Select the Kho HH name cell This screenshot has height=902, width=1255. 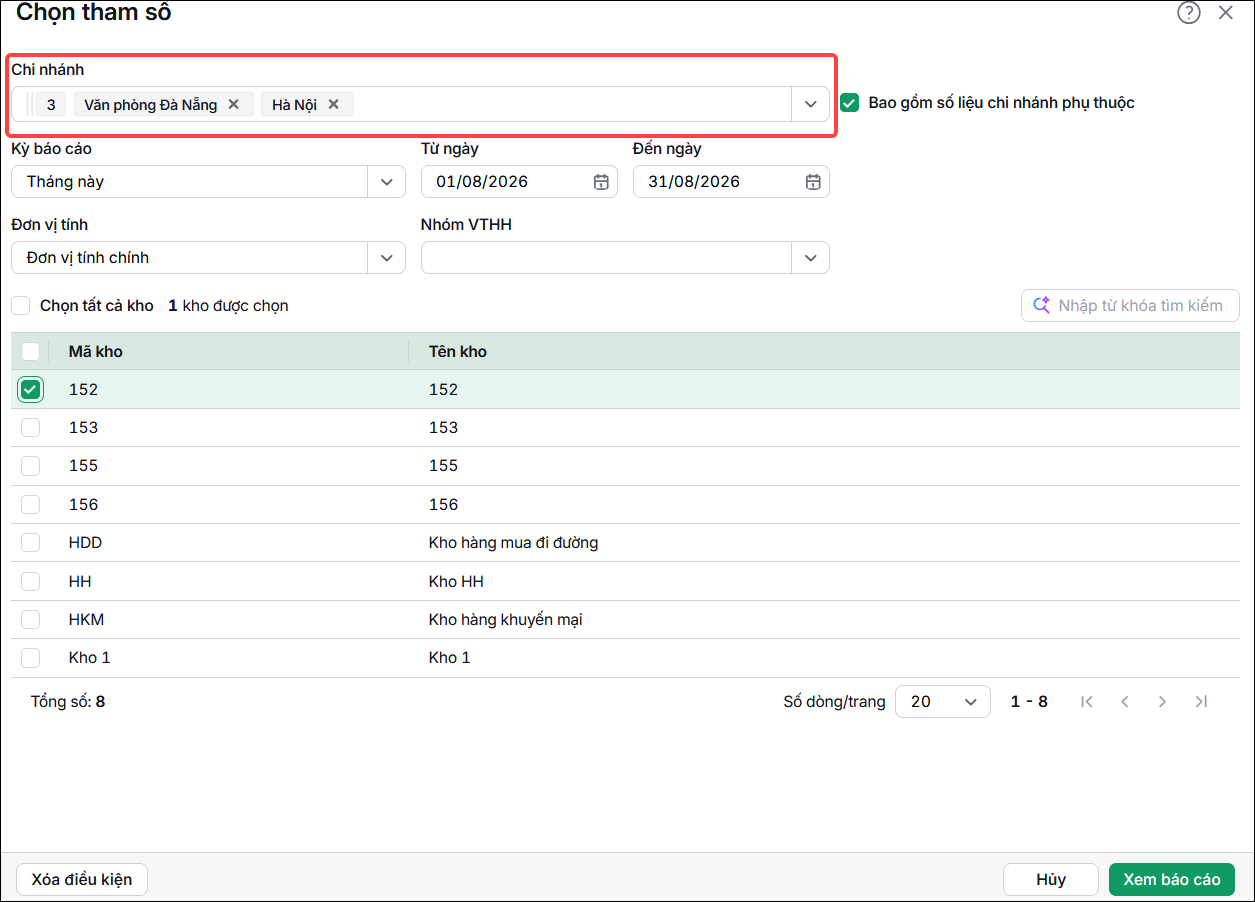click(x=456, y=581)
